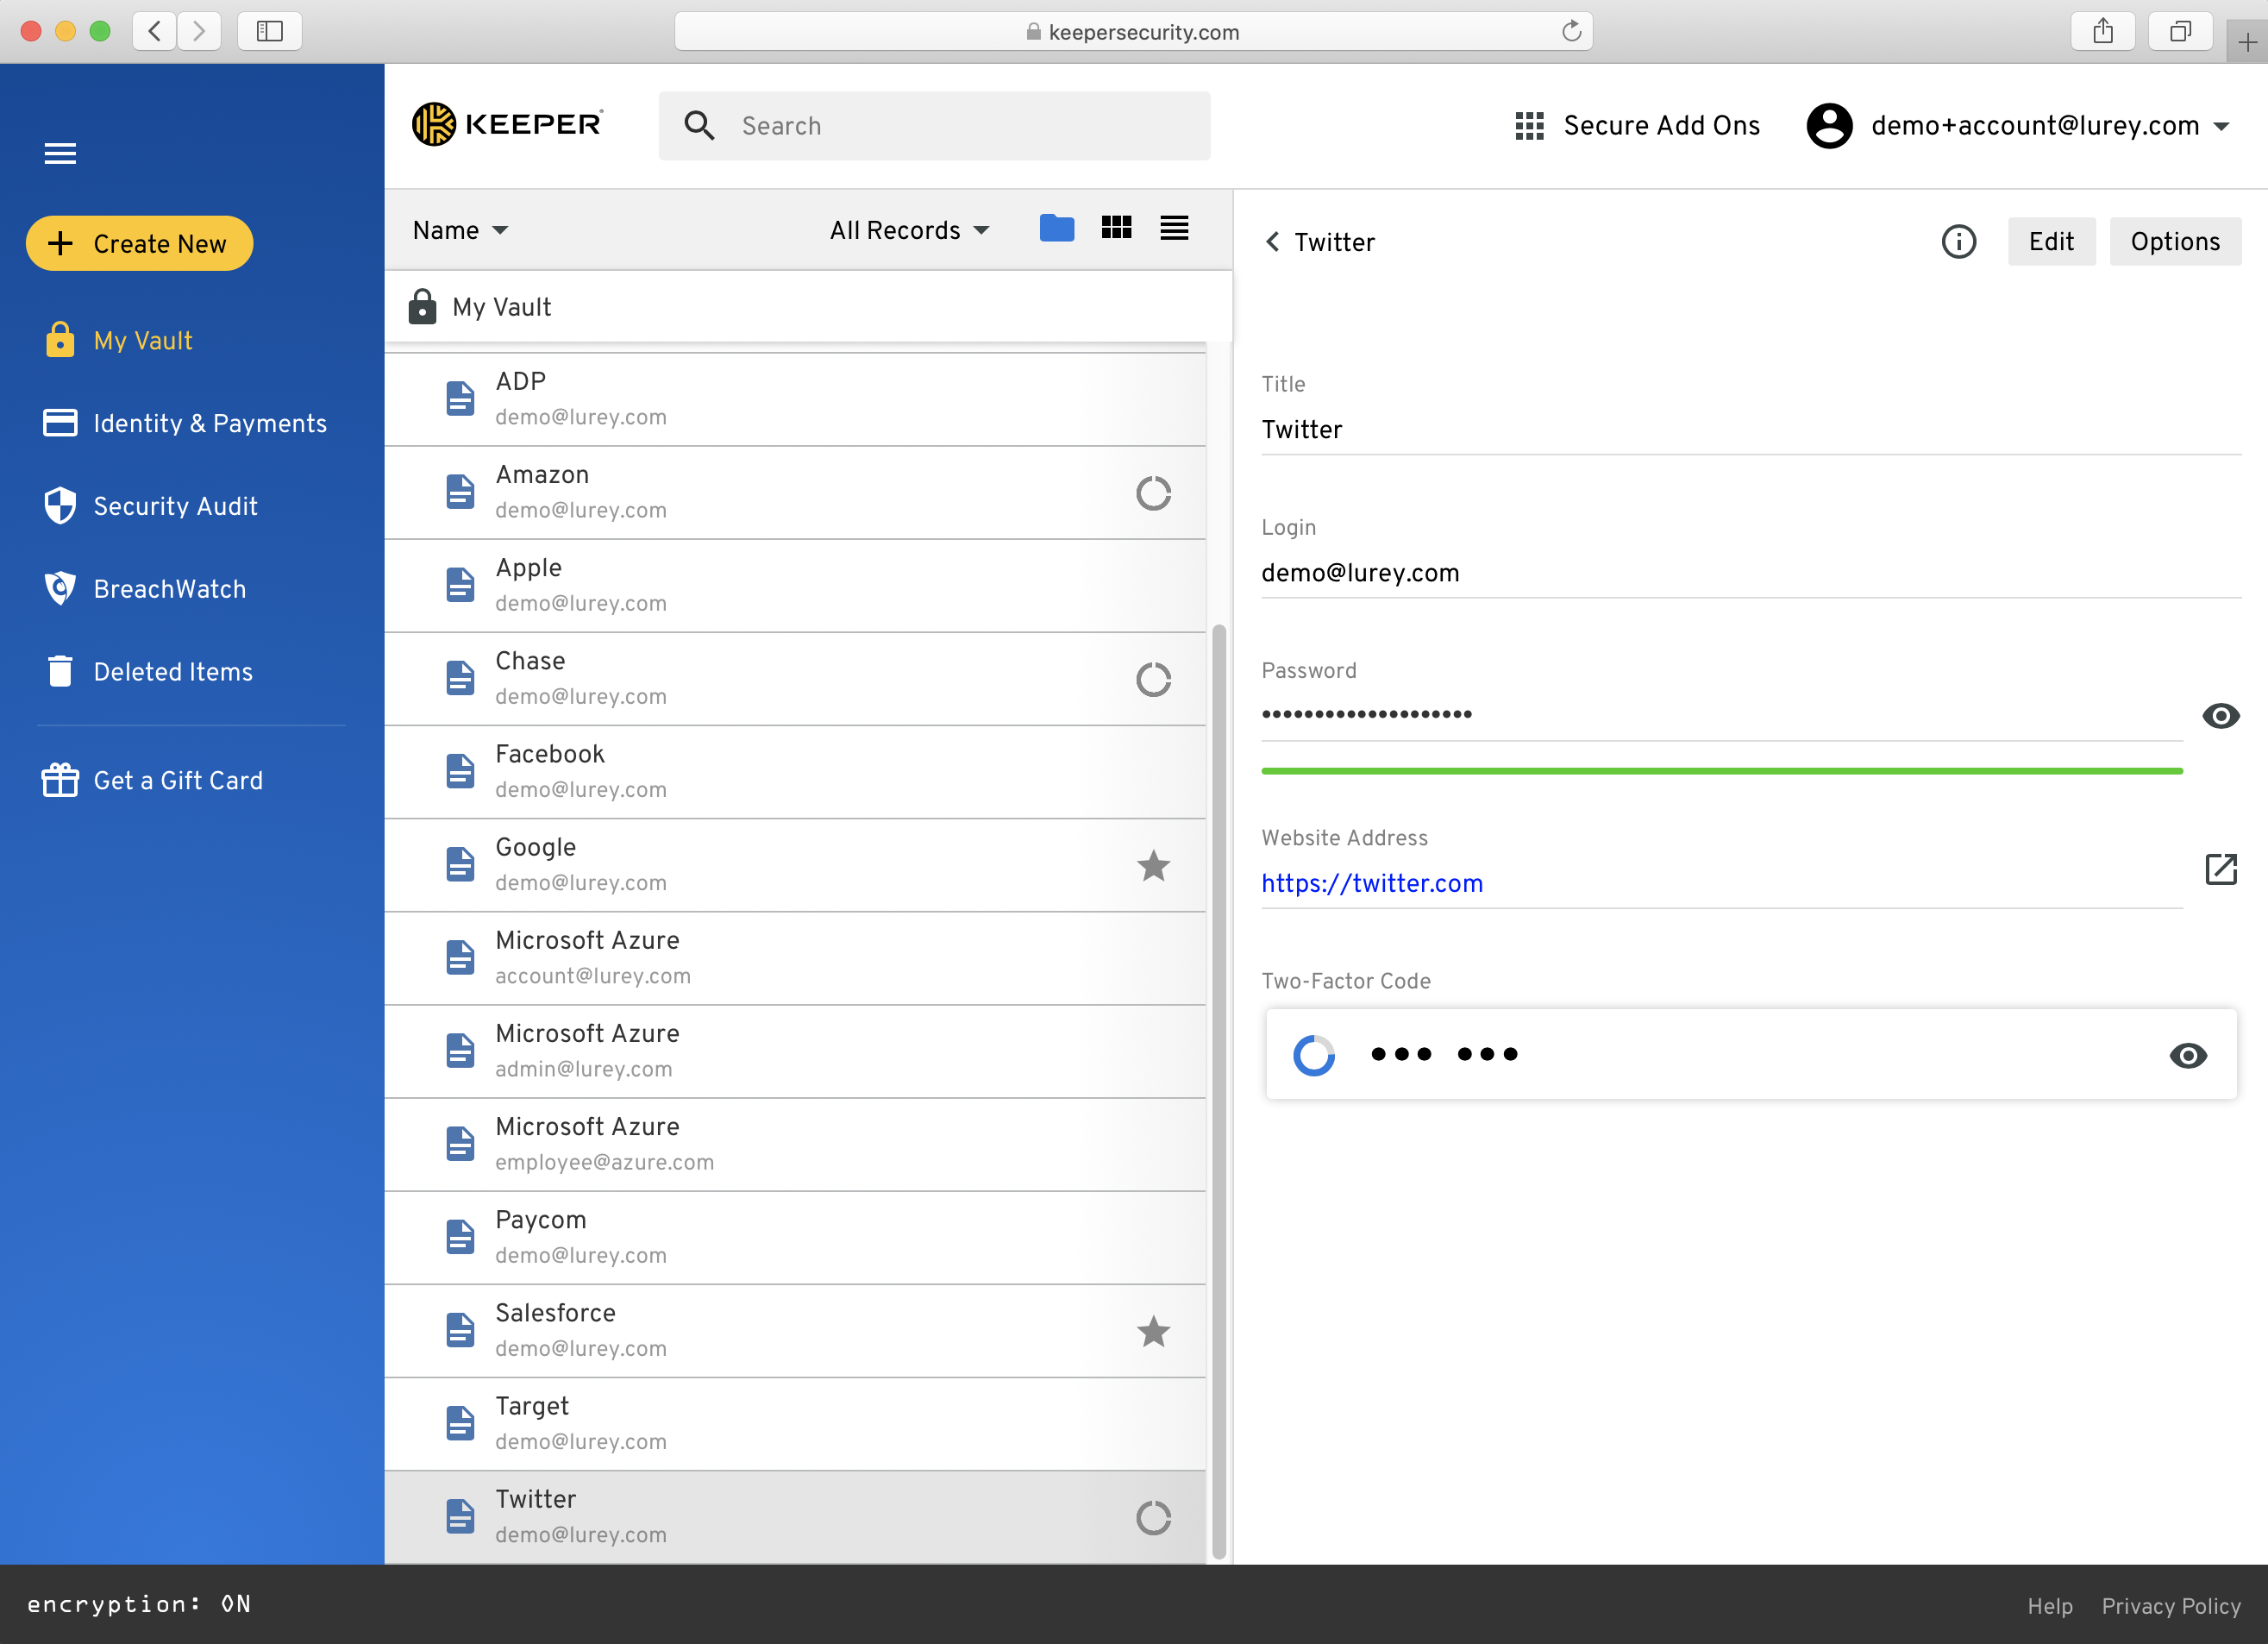Open the Options menu
The height and width of the screenshot is (1644, 2268).
pyautogui.click(x=2174, y=242)
